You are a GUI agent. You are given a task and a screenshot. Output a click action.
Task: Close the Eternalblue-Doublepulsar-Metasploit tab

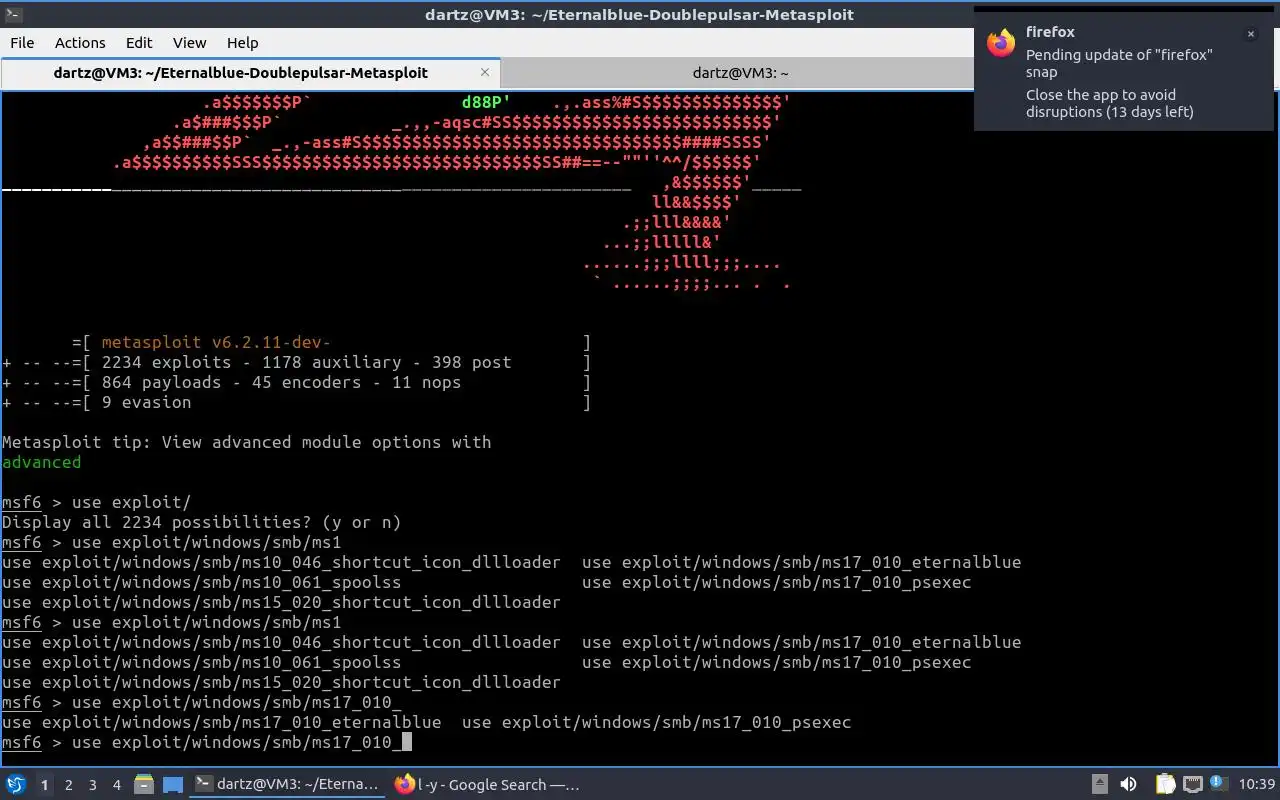click(x=485, y=72)
